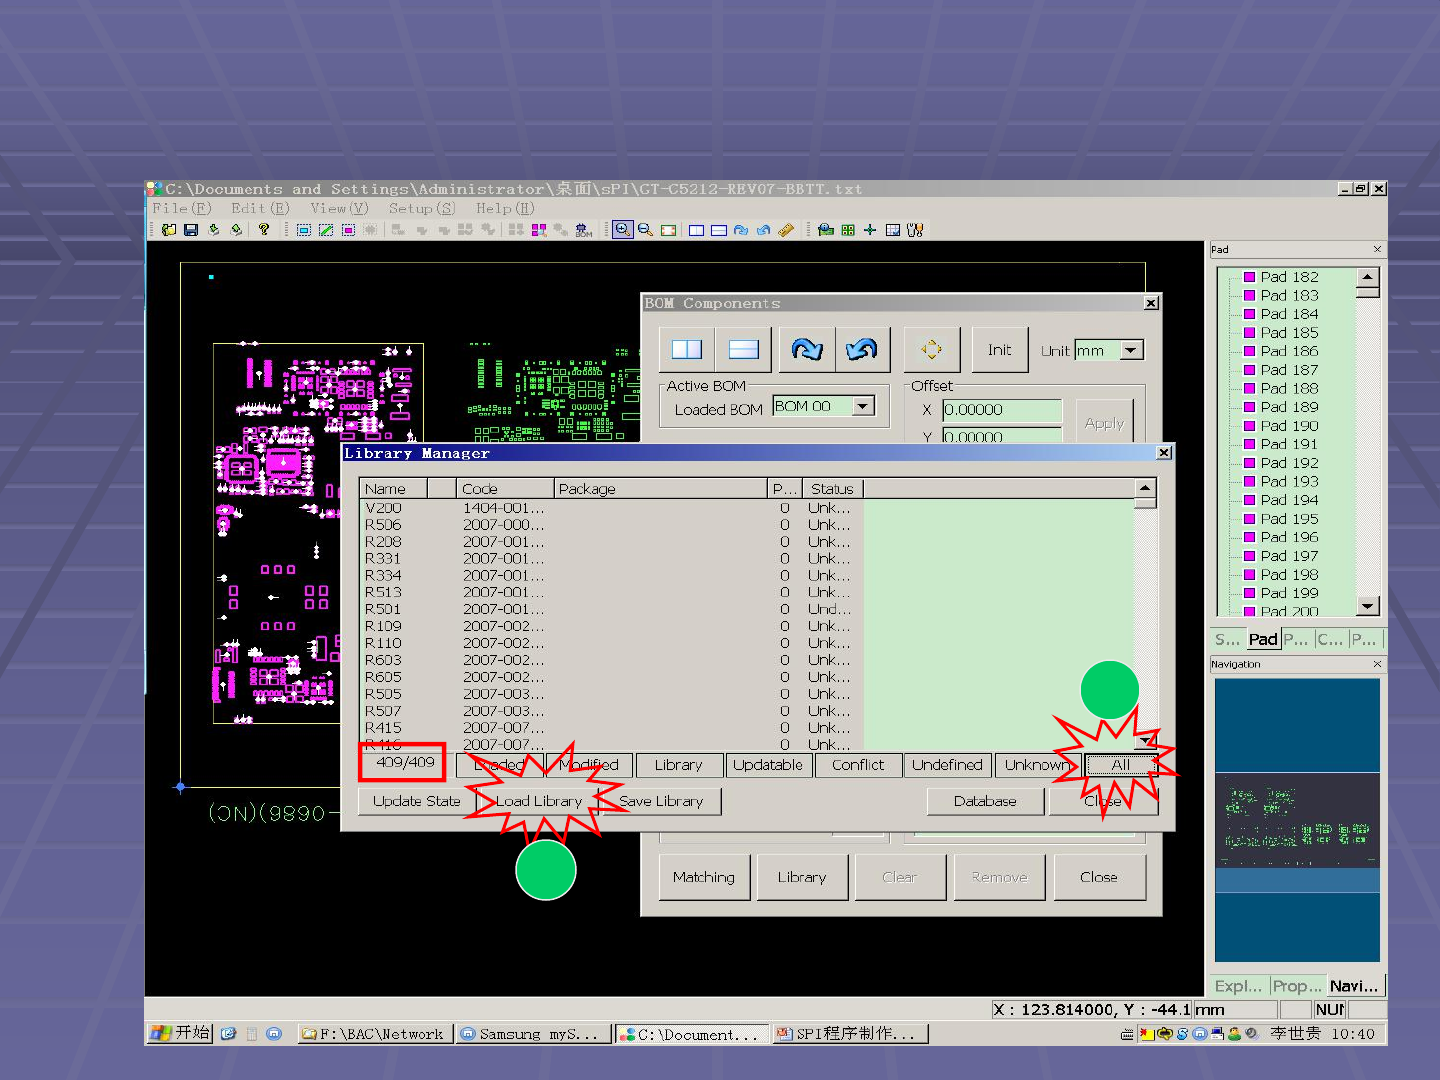Open the View menu

tap(339, 208)
